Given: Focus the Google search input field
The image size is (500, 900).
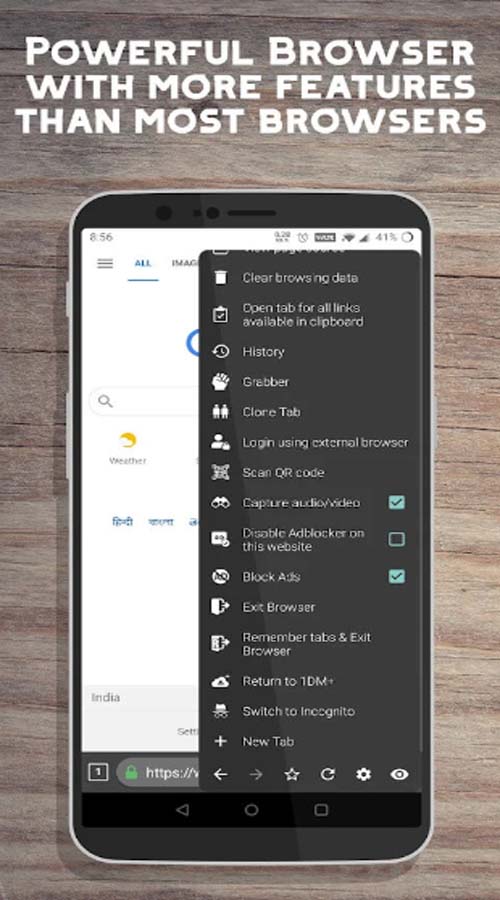Looking at the screenshot, I should tap(145, 401).
